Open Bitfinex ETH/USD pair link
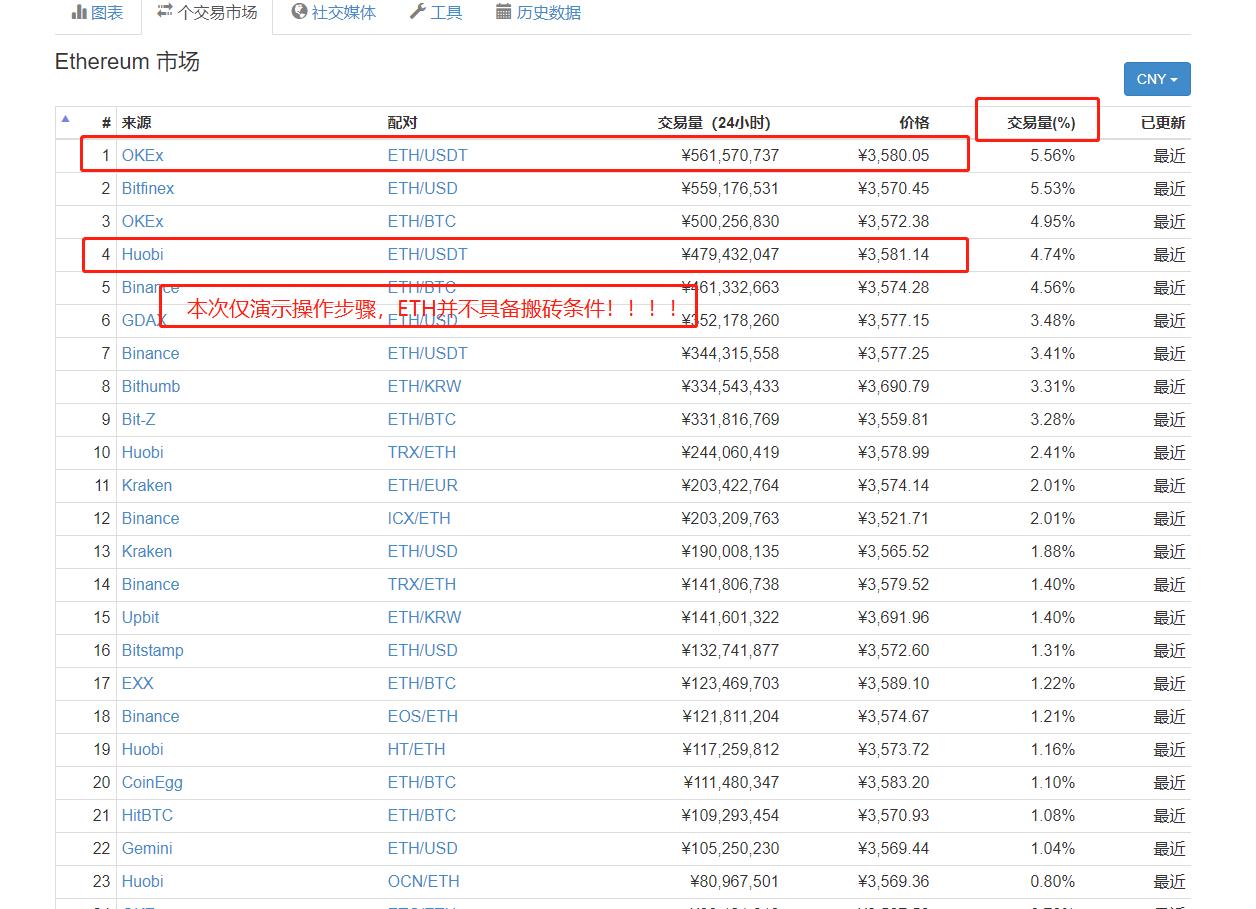 422,188
